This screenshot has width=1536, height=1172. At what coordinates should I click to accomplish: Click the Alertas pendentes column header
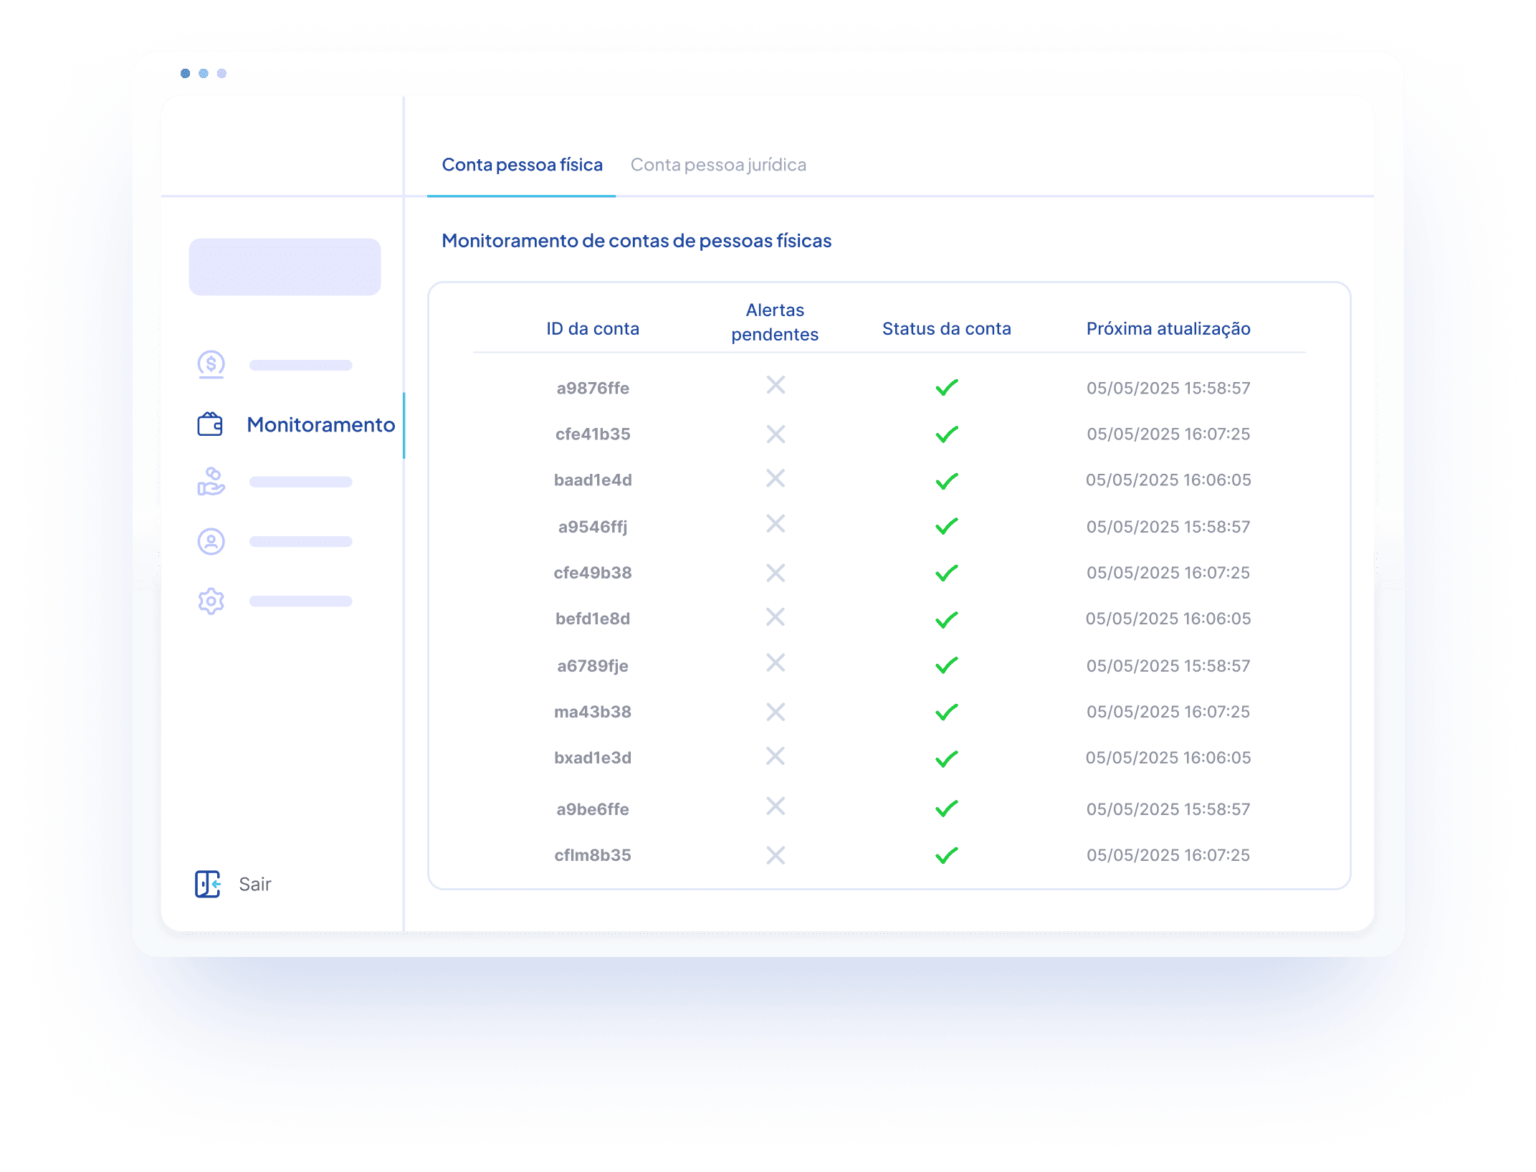click(775, 322)
